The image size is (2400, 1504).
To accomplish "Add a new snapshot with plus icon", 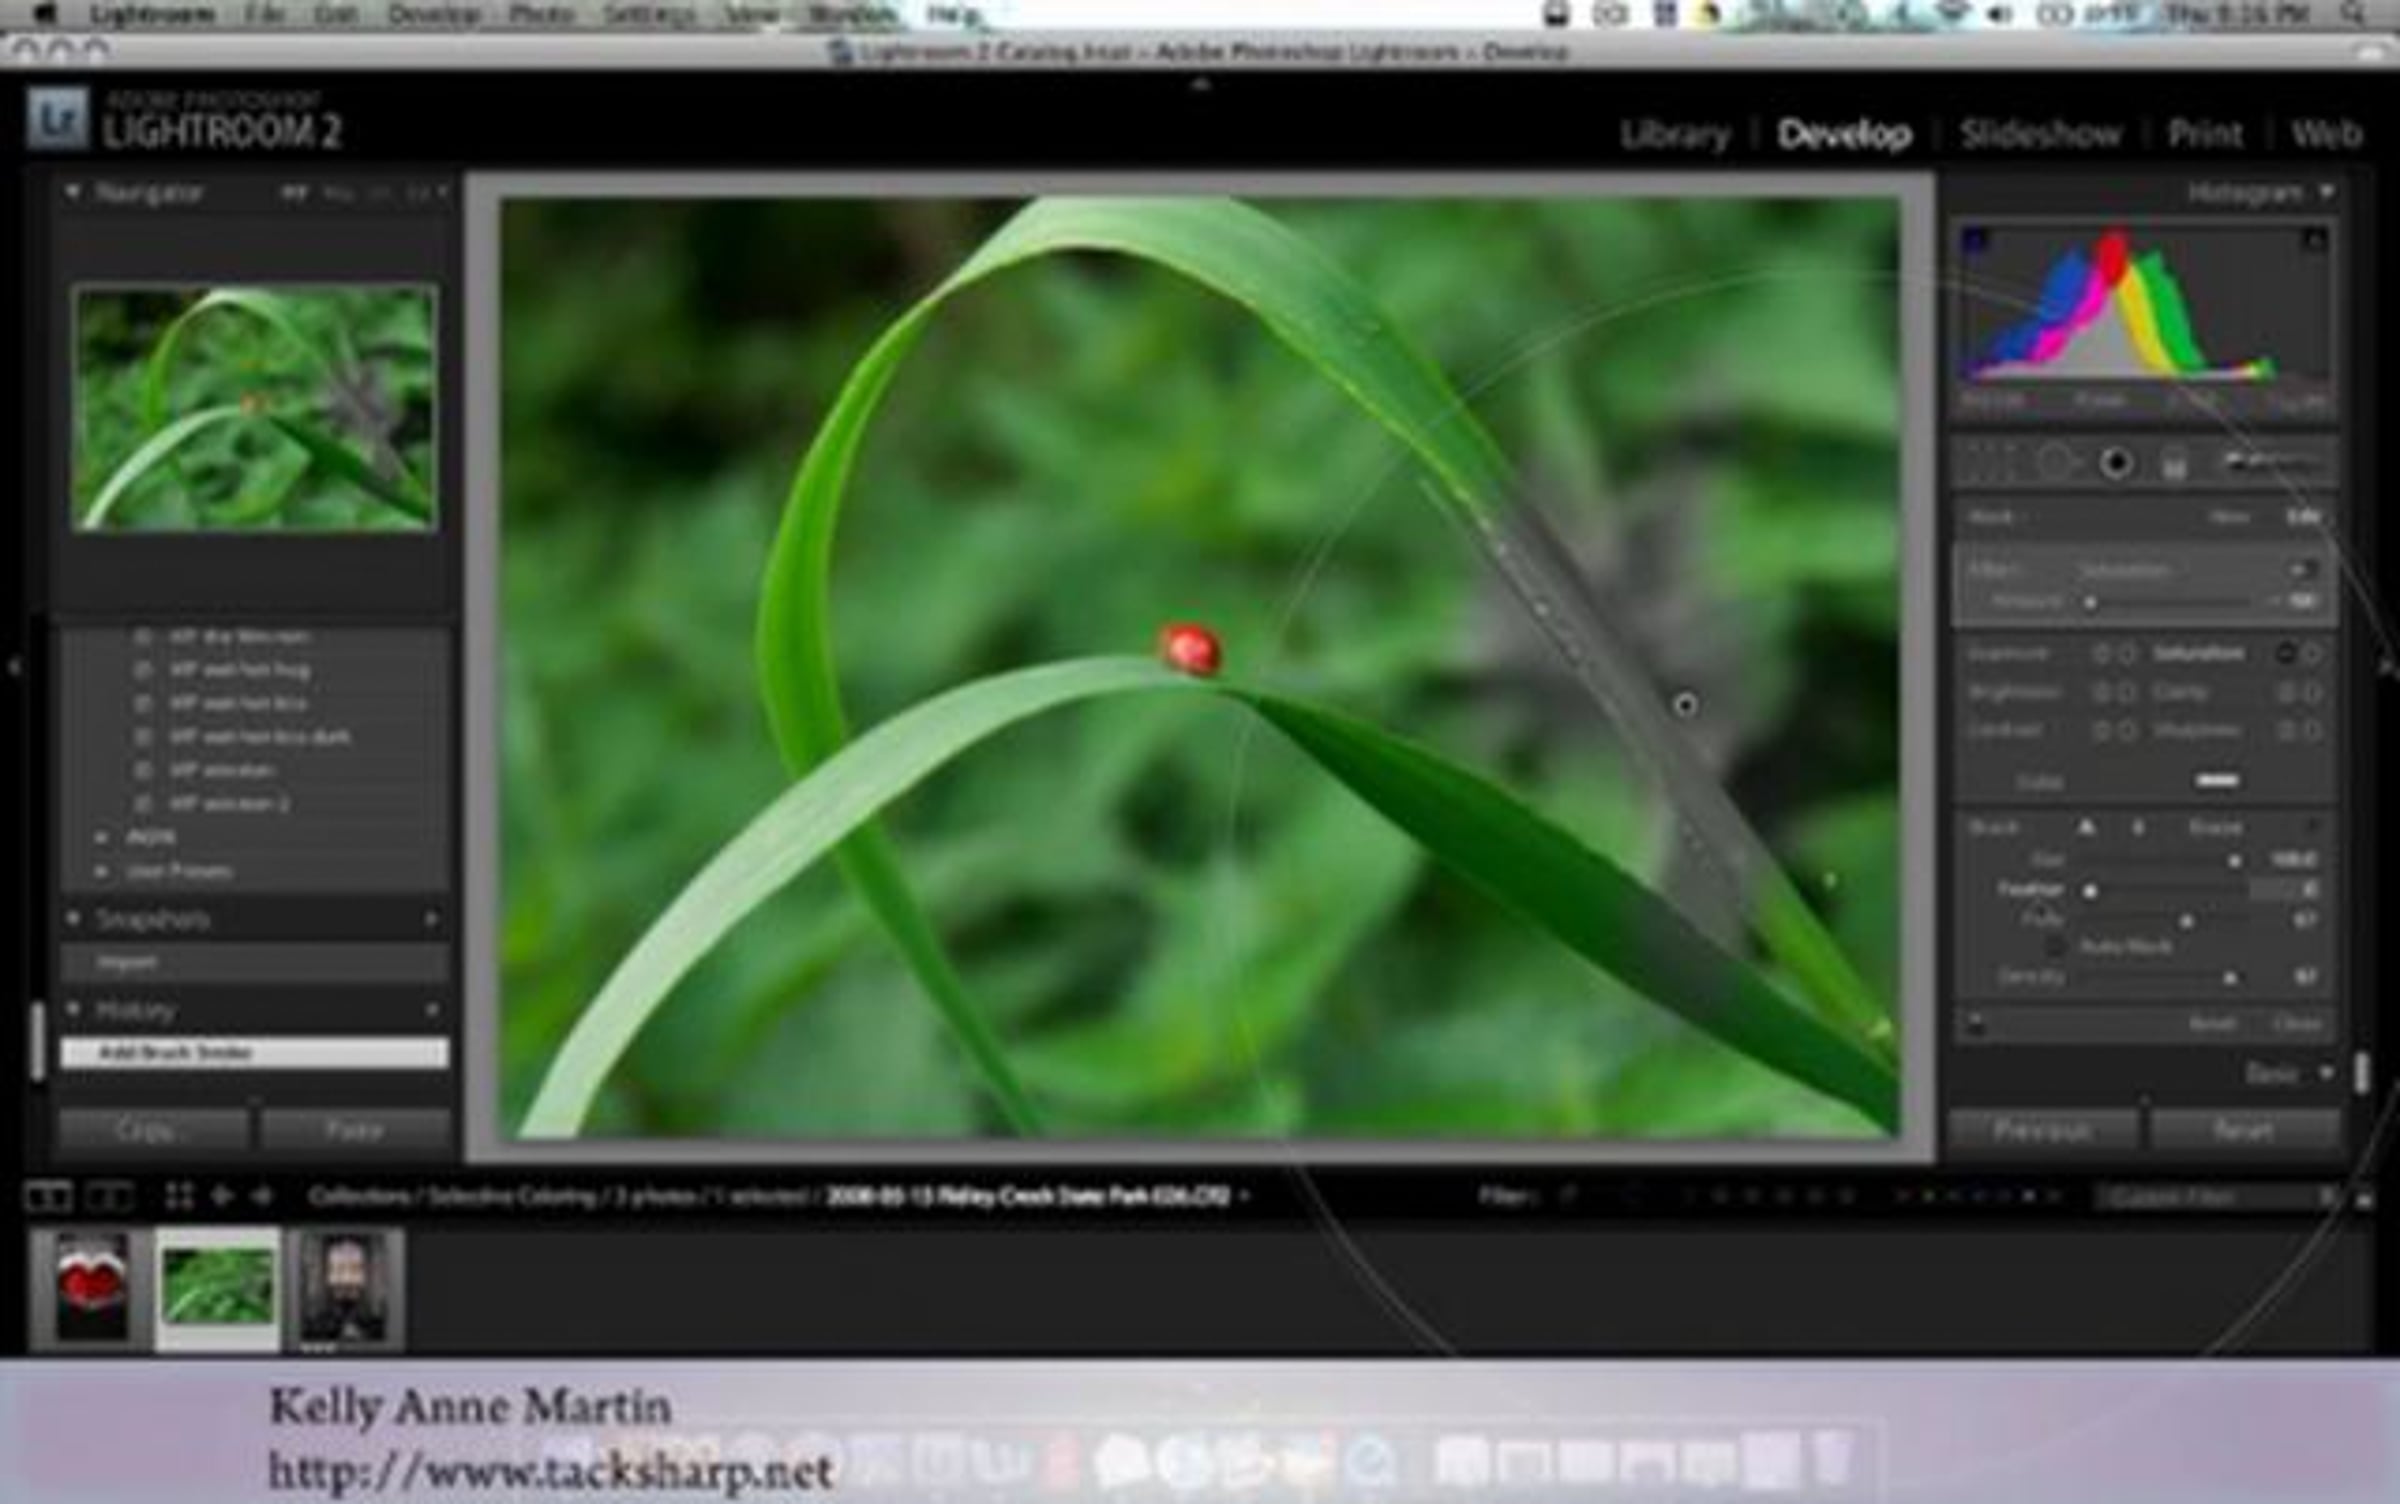I will [432, 918].
